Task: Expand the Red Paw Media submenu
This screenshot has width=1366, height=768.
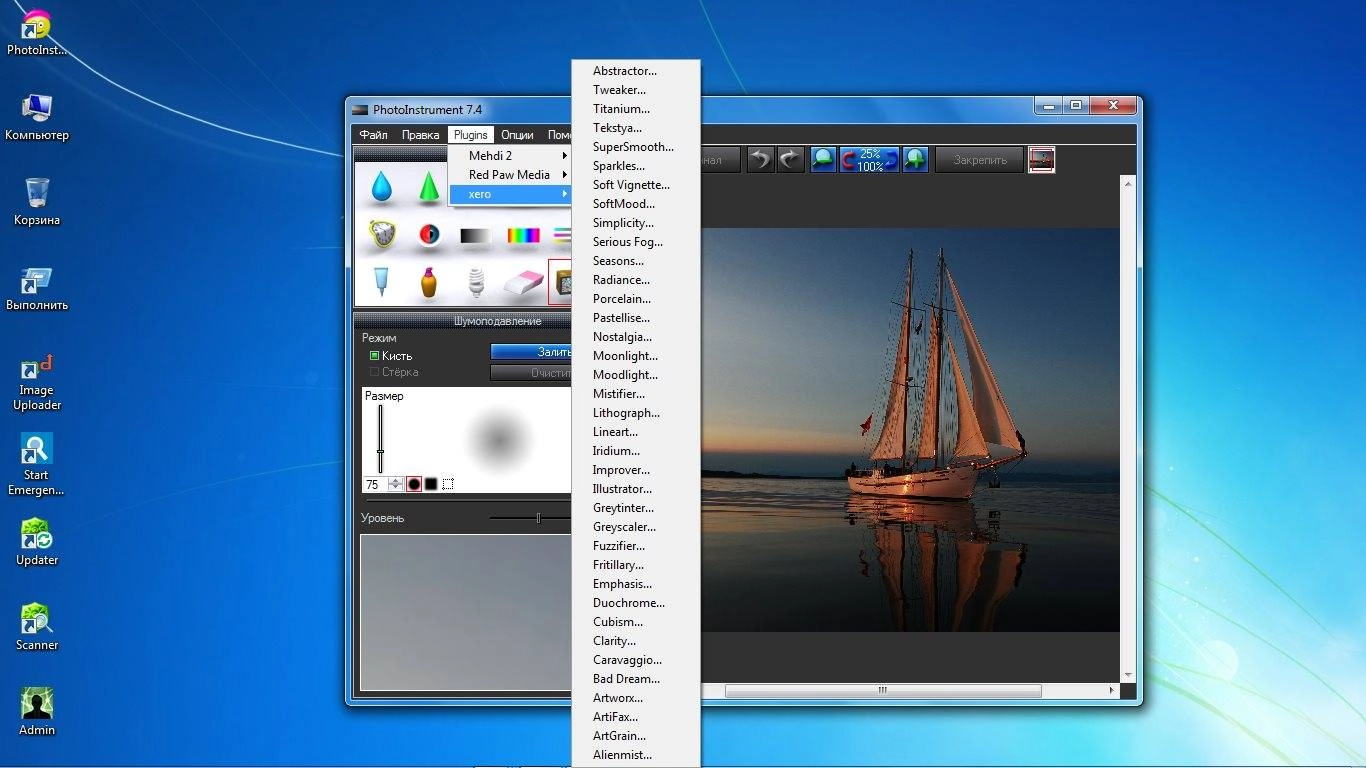Action: point(510,175)
